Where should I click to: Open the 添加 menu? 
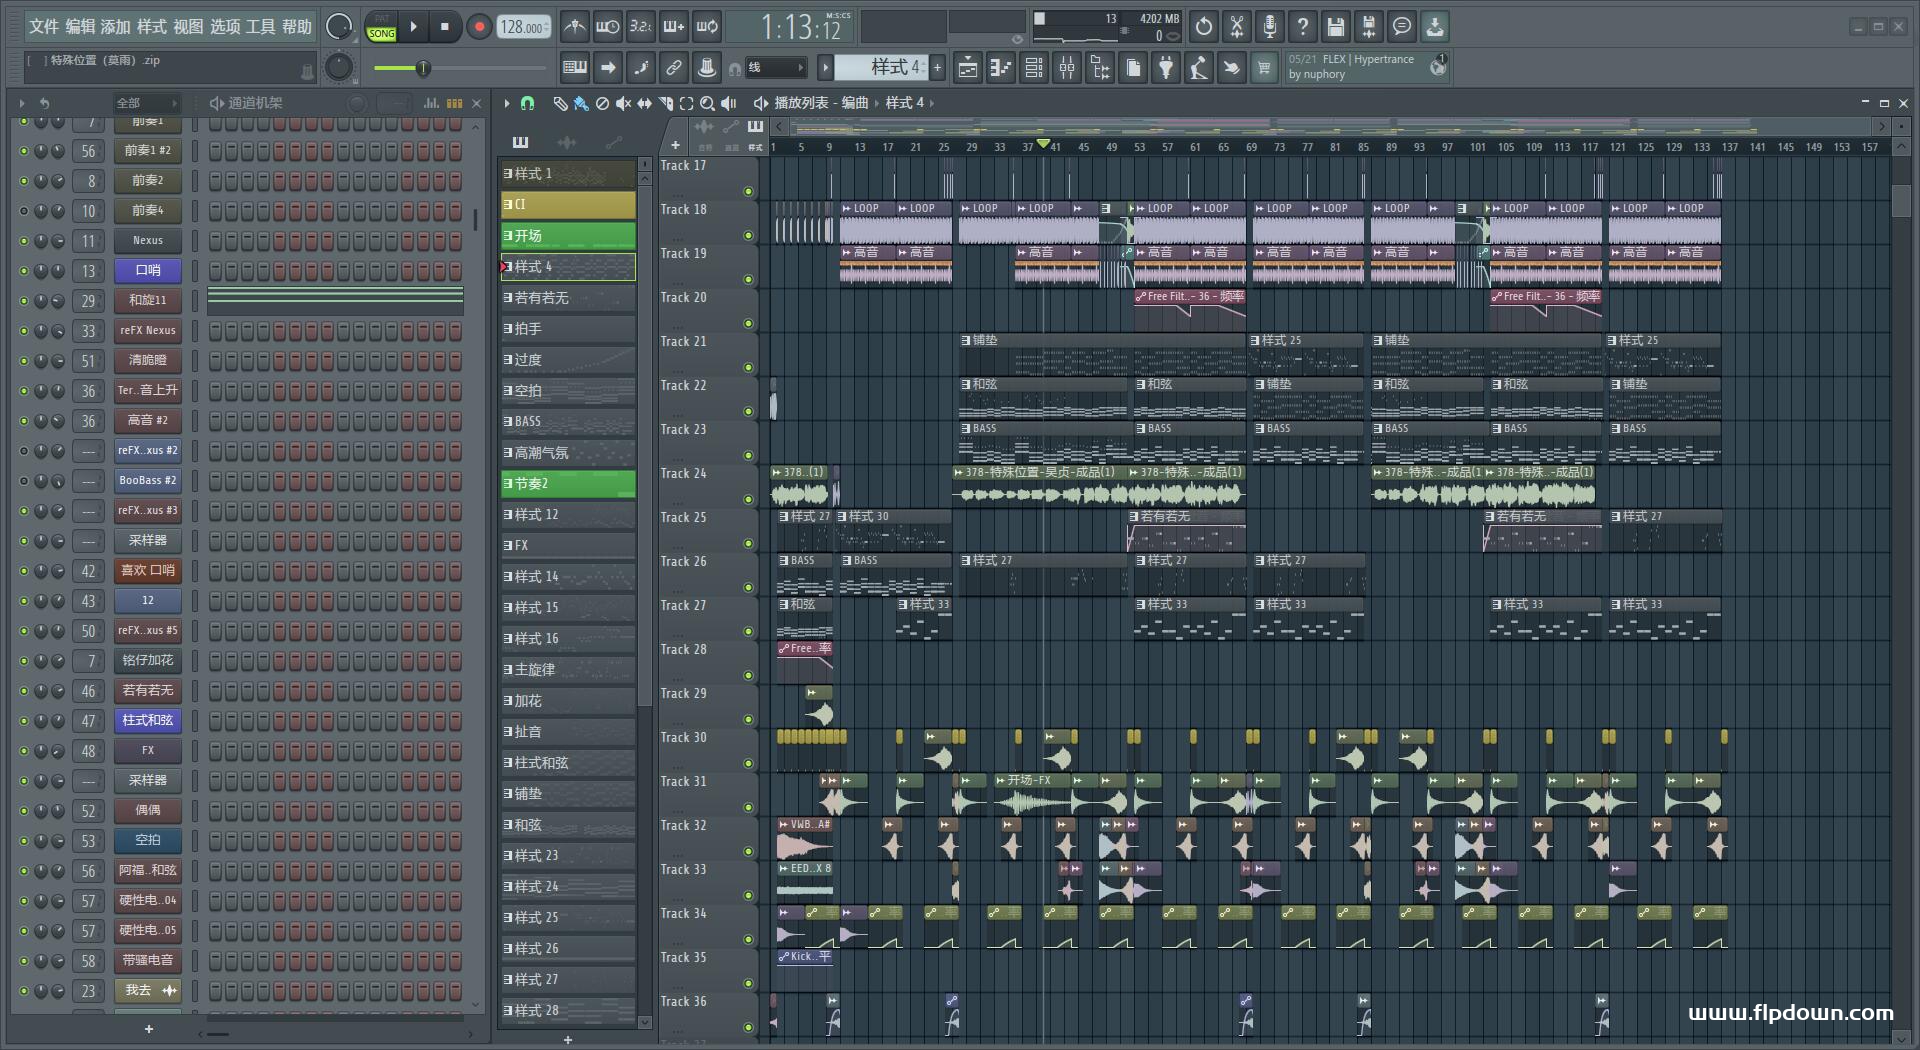(116, 26)
